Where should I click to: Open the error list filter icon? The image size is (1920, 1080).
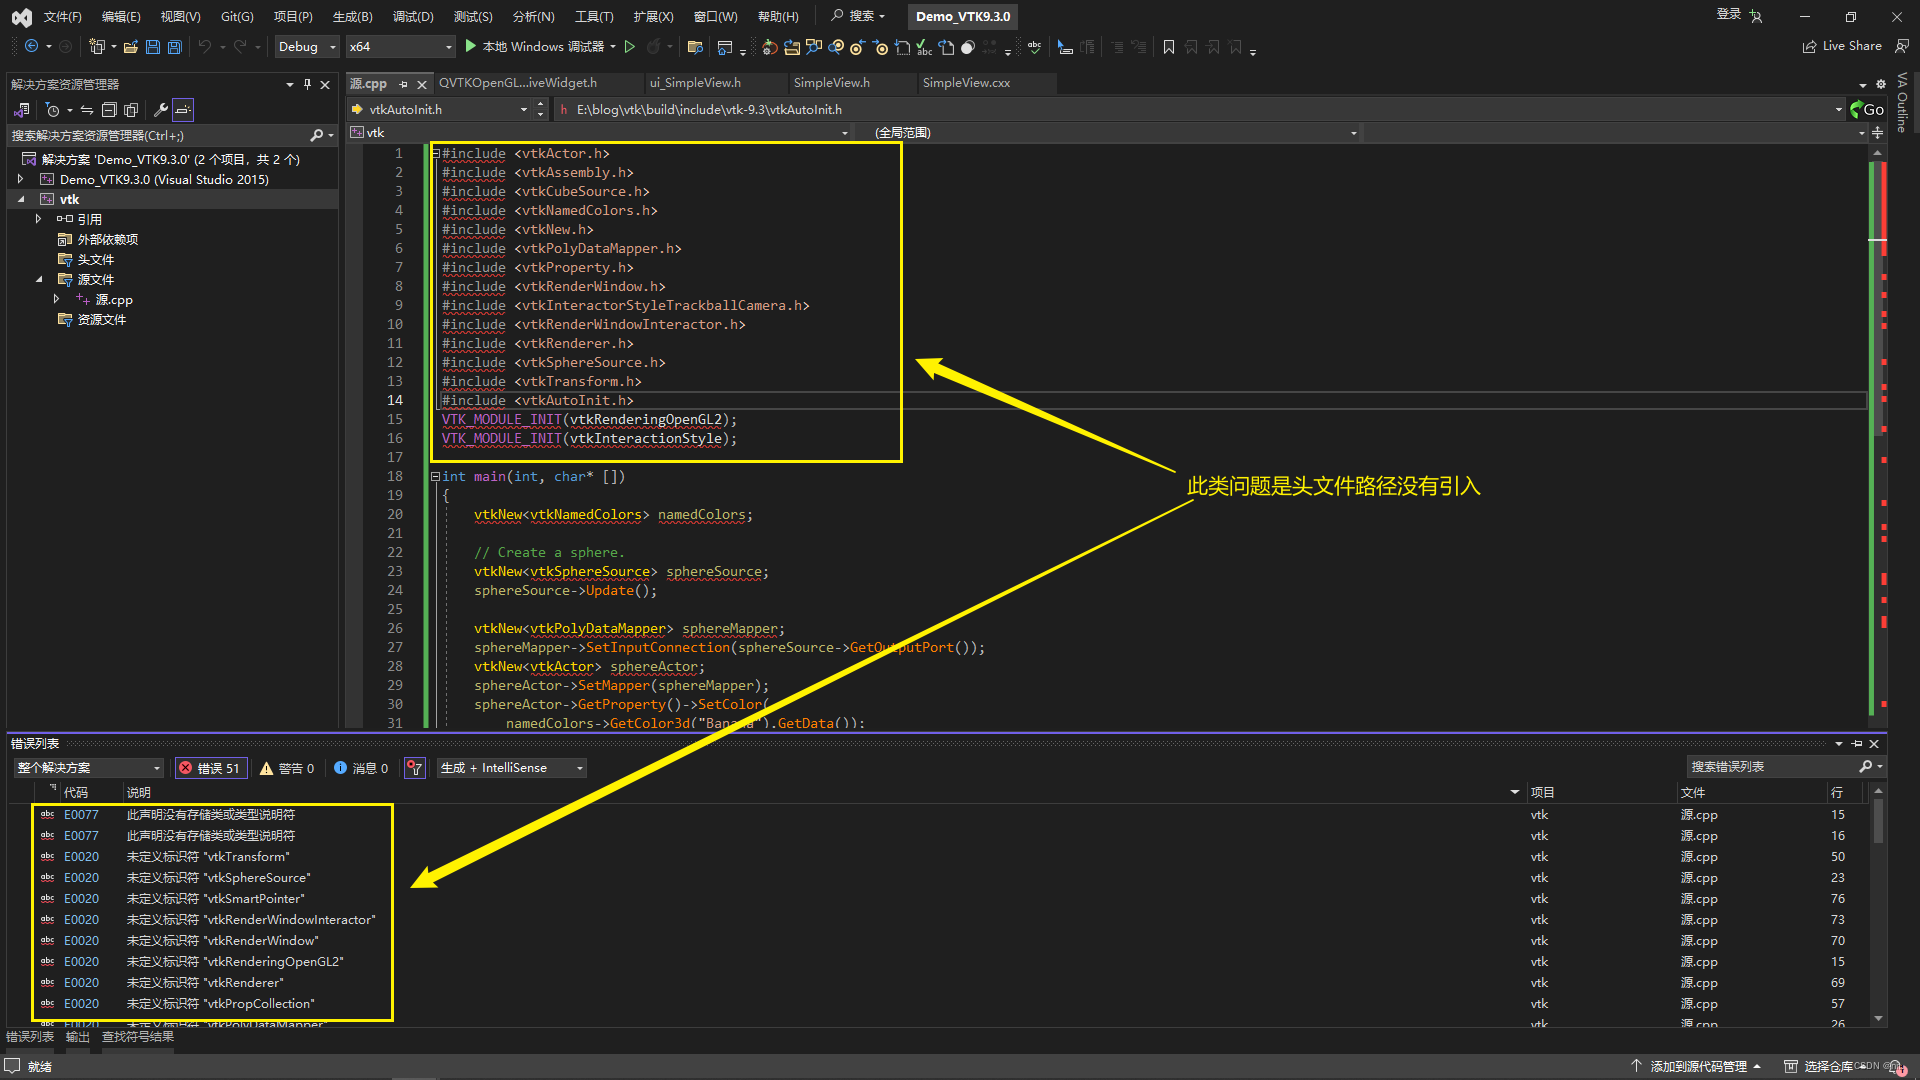414,768
